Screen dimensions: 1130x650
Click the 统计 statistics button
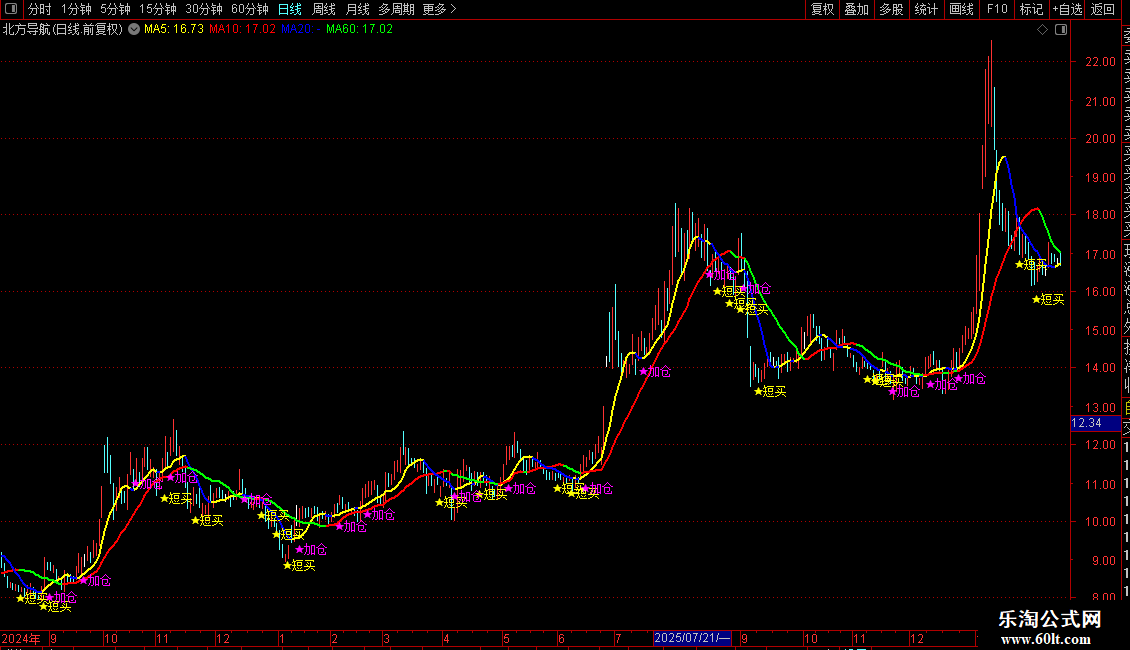coord(926,9)
